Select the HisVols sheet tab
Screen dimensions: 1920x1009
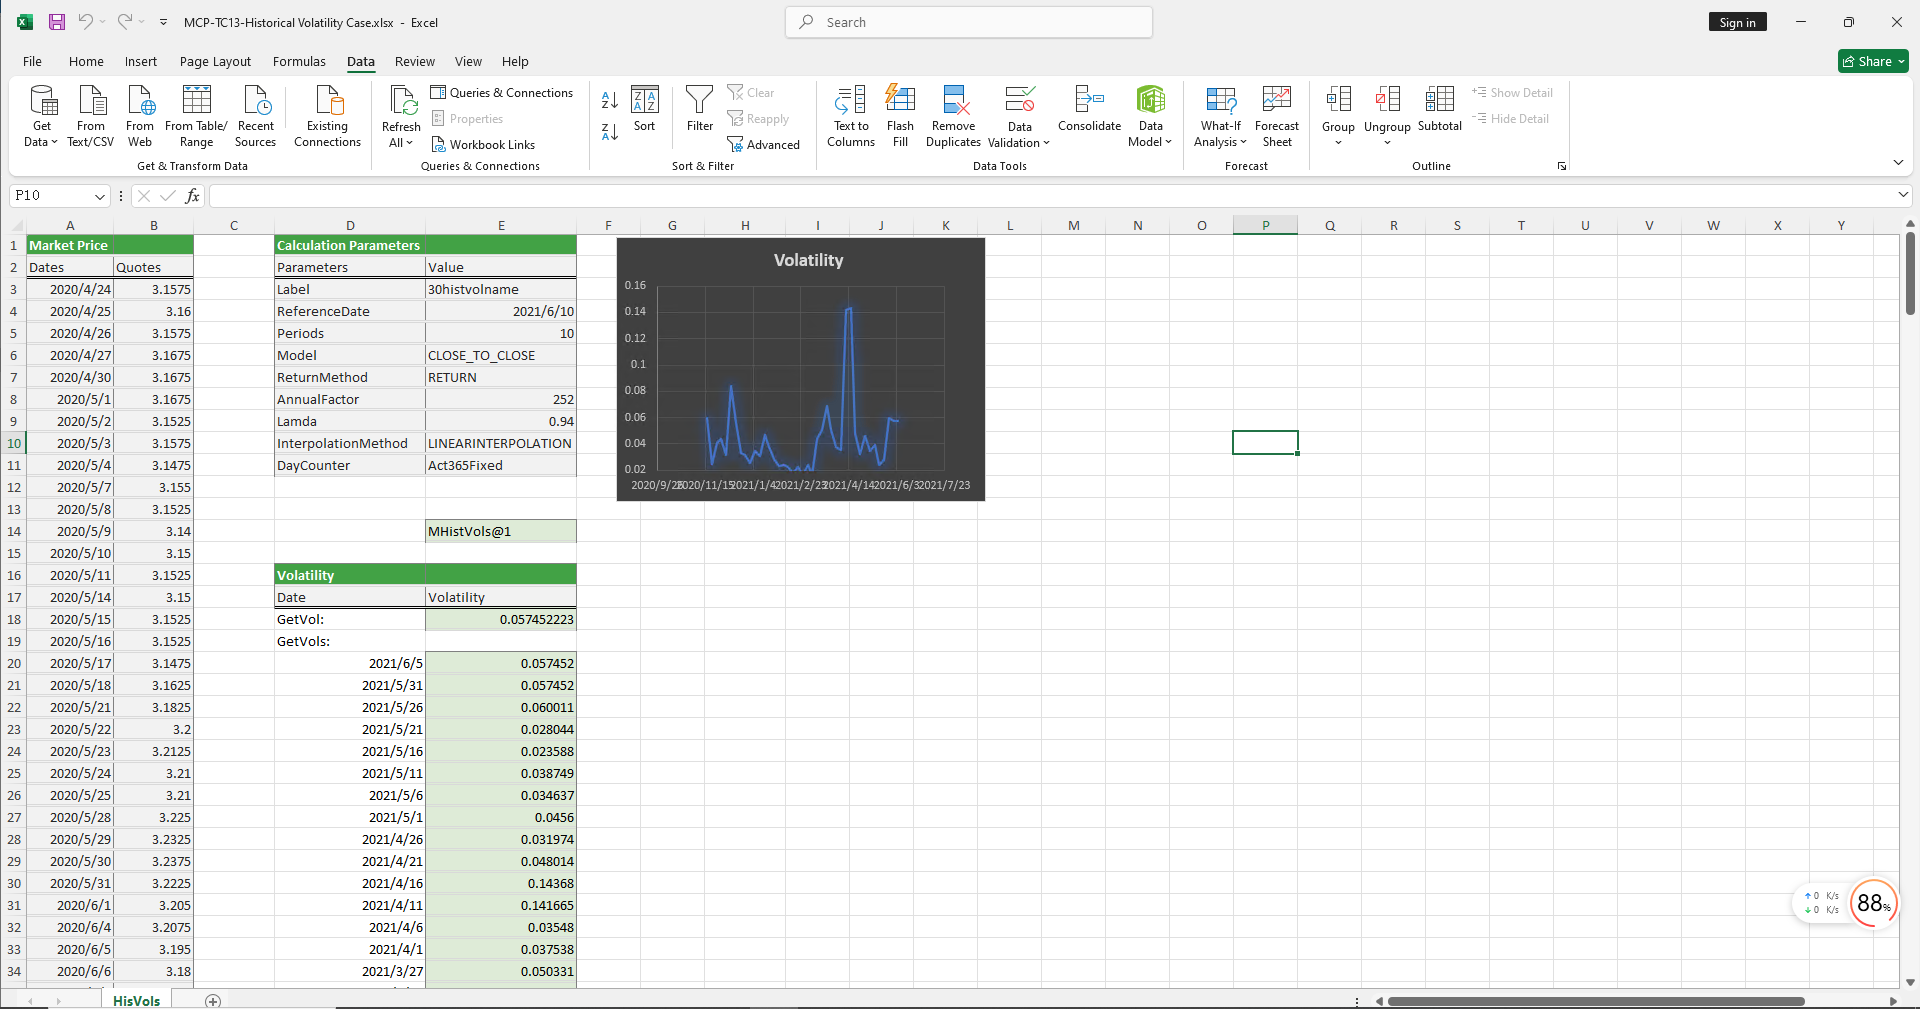pos(136,1001)
